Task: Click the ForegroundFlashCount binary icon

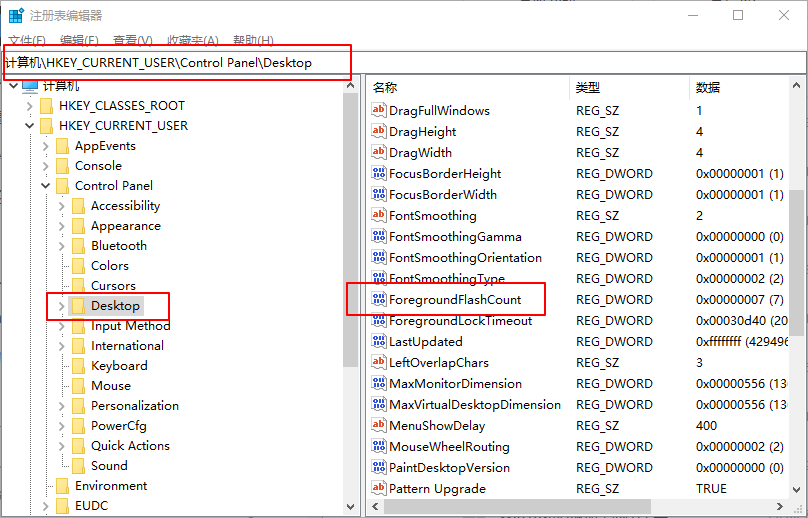Action: pyautogui.click(x=378, y=300)
